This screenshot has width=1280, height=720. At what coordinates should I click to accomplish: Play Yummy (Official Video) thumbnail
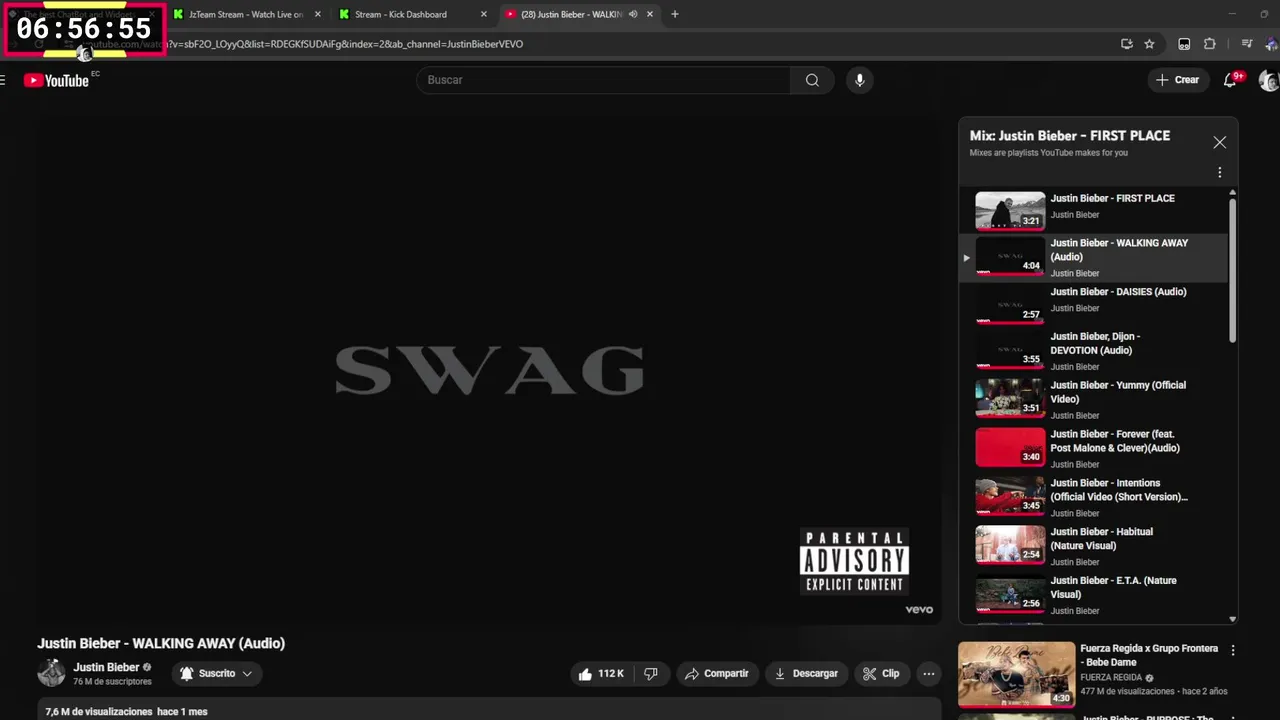pos(1010,398)
